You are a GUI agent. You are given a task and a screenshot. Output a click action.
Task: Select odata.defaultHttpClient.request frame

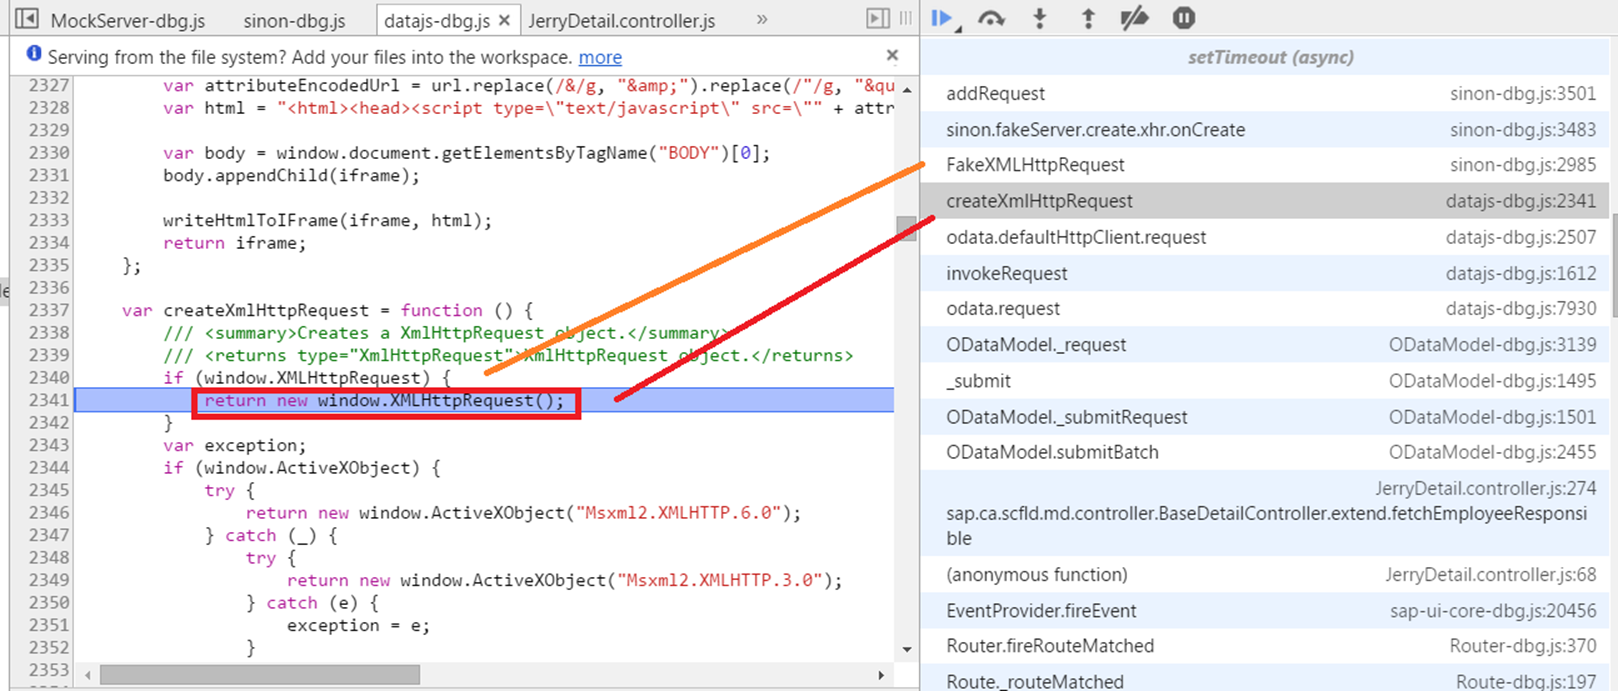(1264, 237)
